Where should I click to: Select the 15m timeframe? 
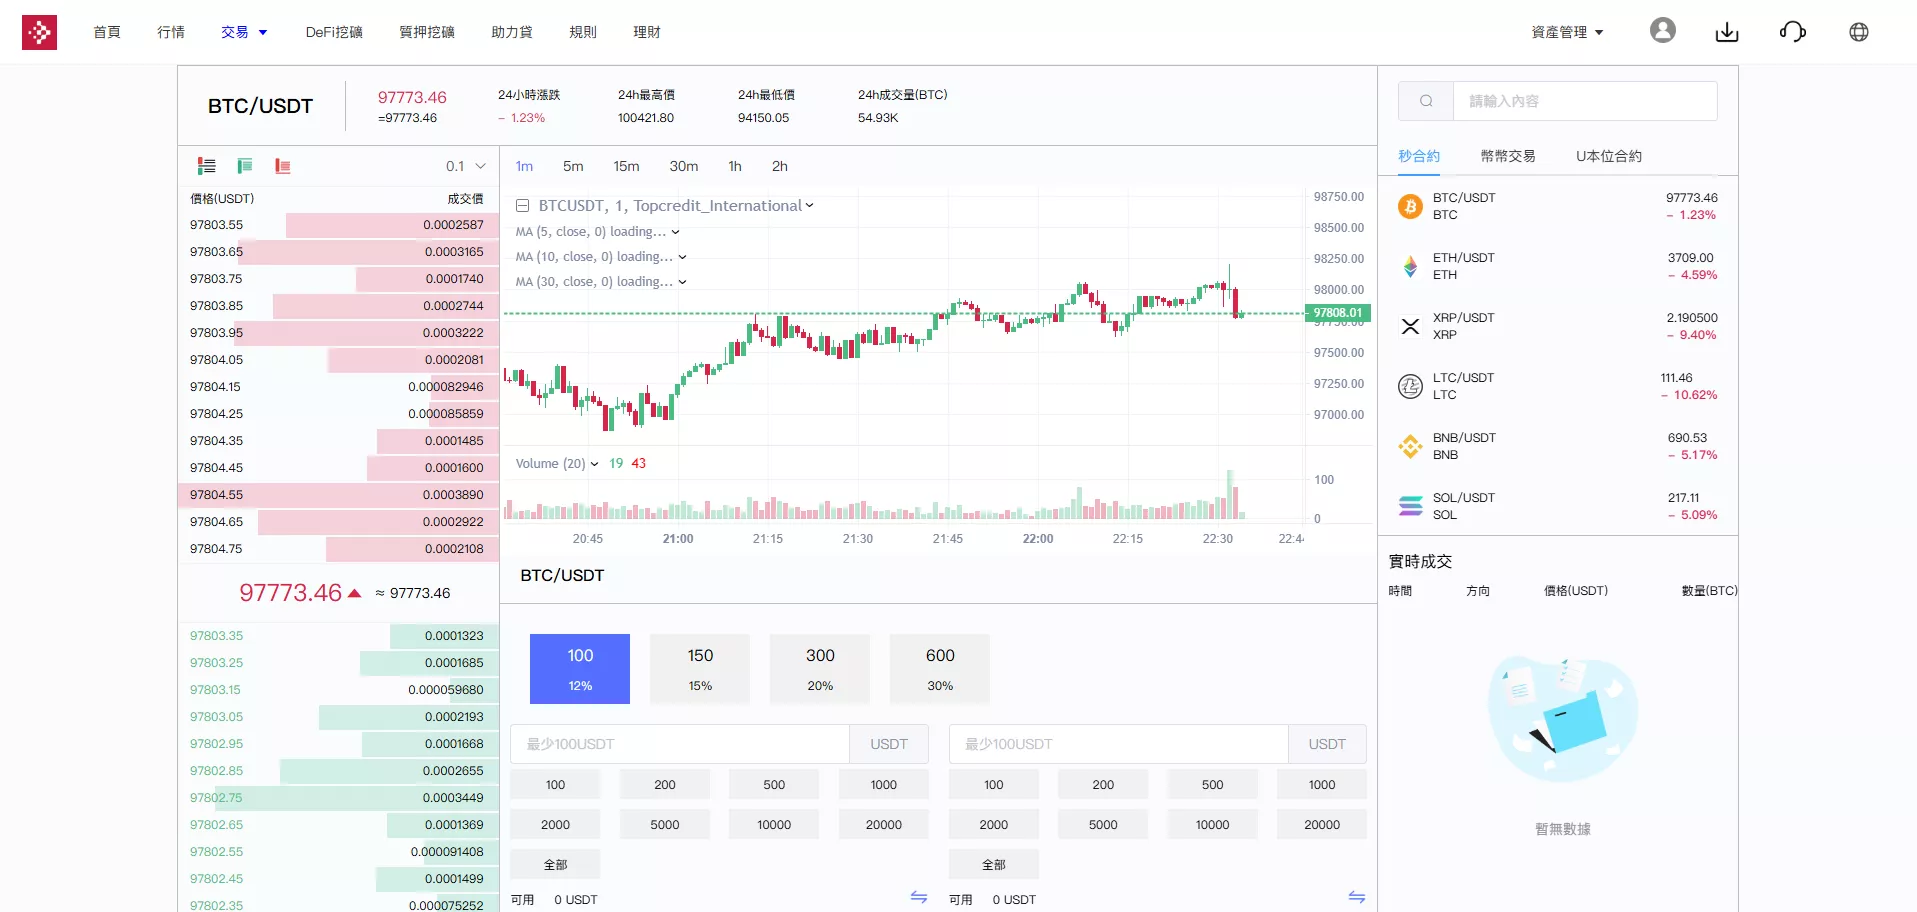[x=626, y=166]
